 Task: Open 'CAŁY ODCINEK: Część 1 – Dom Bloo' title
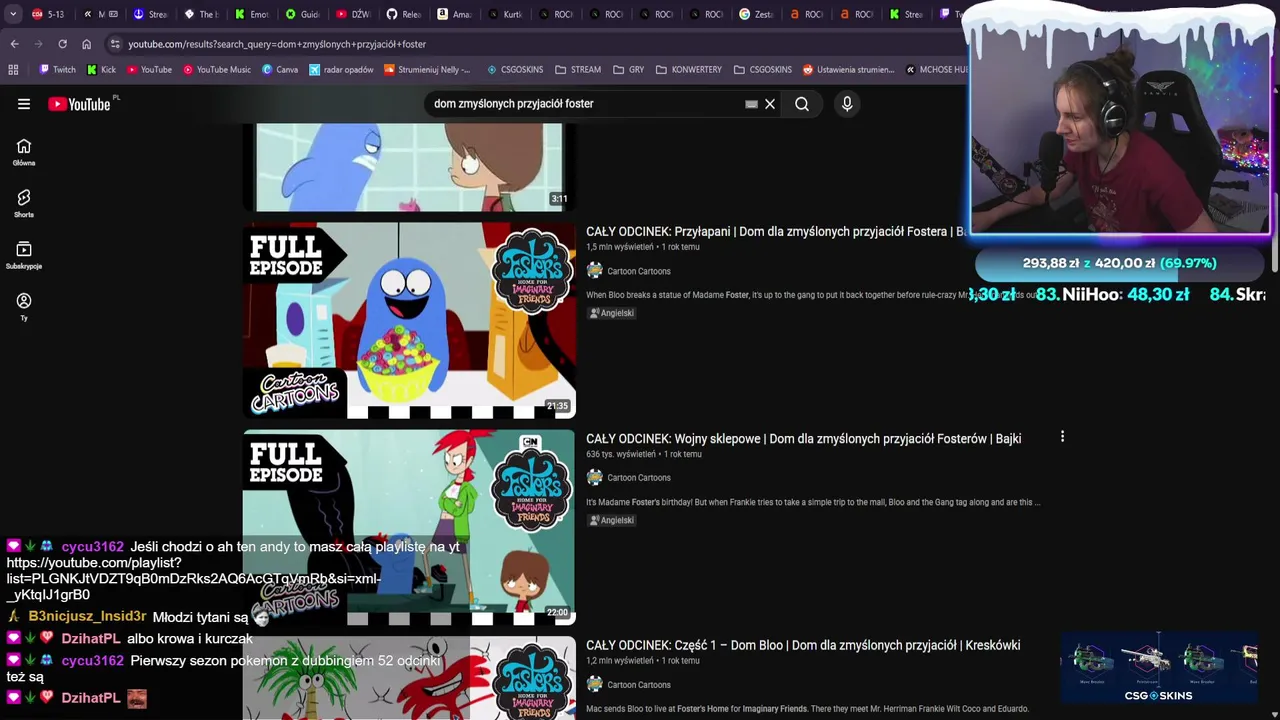803,645
